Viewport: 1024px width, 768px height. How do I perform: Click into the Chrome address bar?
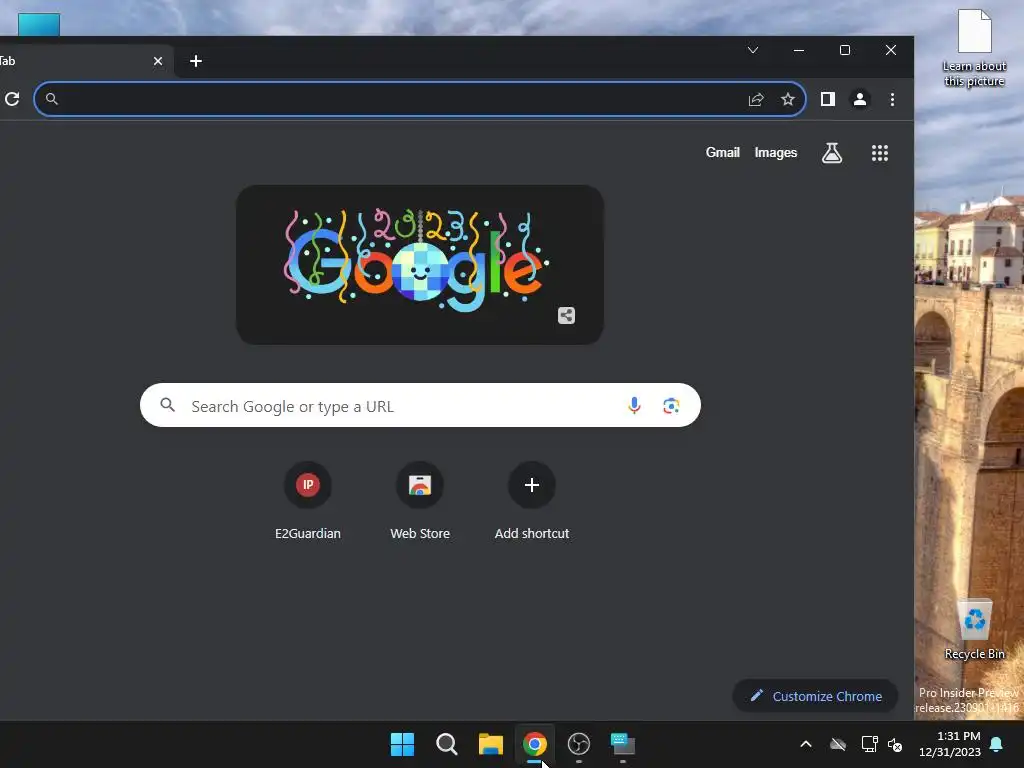(420, 99)
